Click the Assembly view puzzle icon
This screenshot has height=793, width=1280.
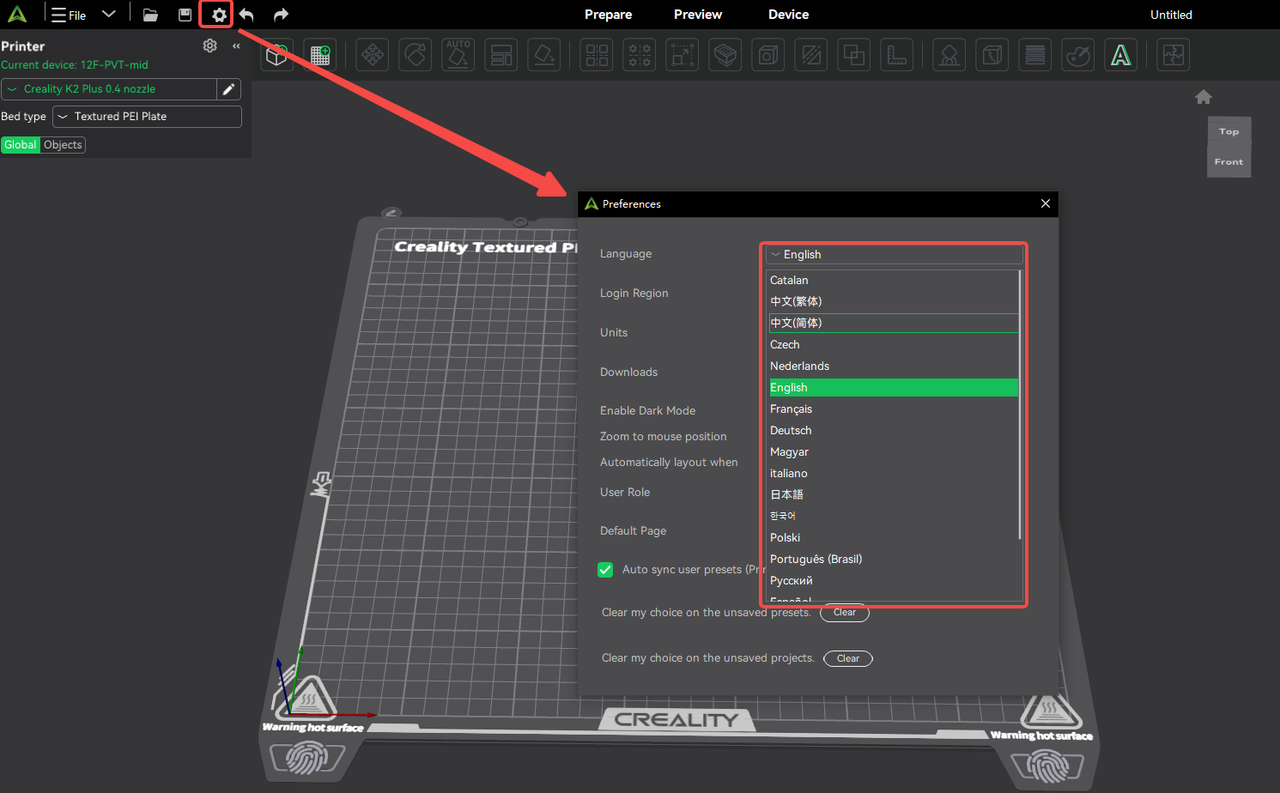point(1173,55)
